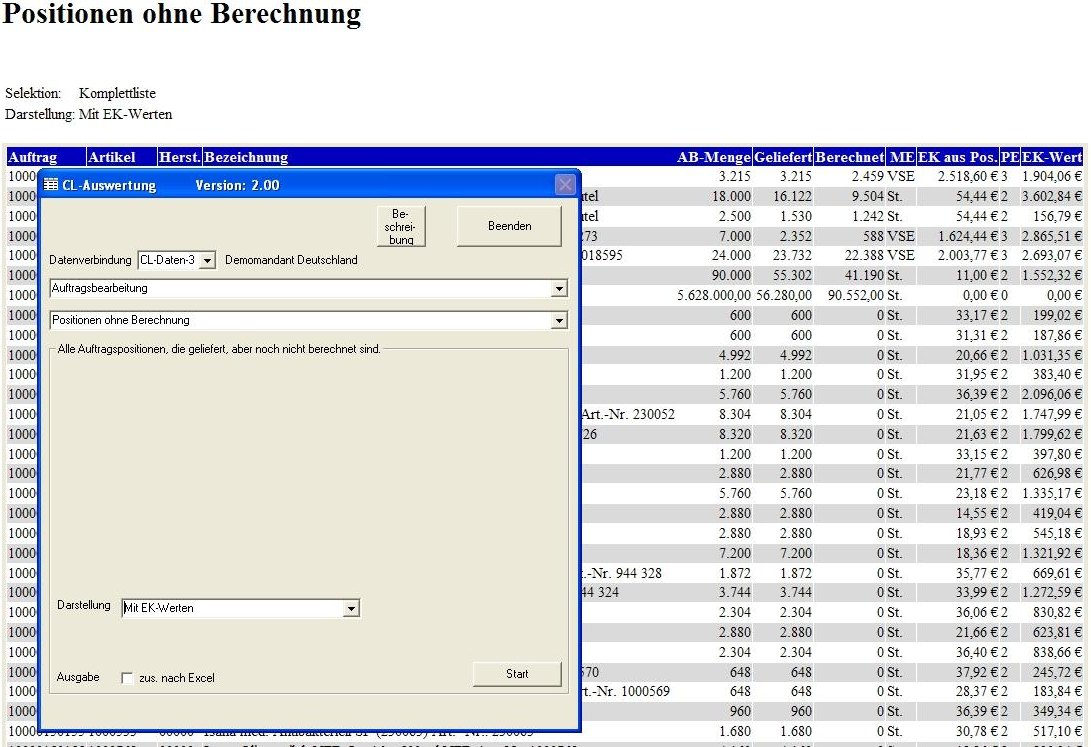Screen dimensions: 1091x747
Task: Click the text Art.-Nr. 230052
Action: pyautogui.click(x=628, y=415)
